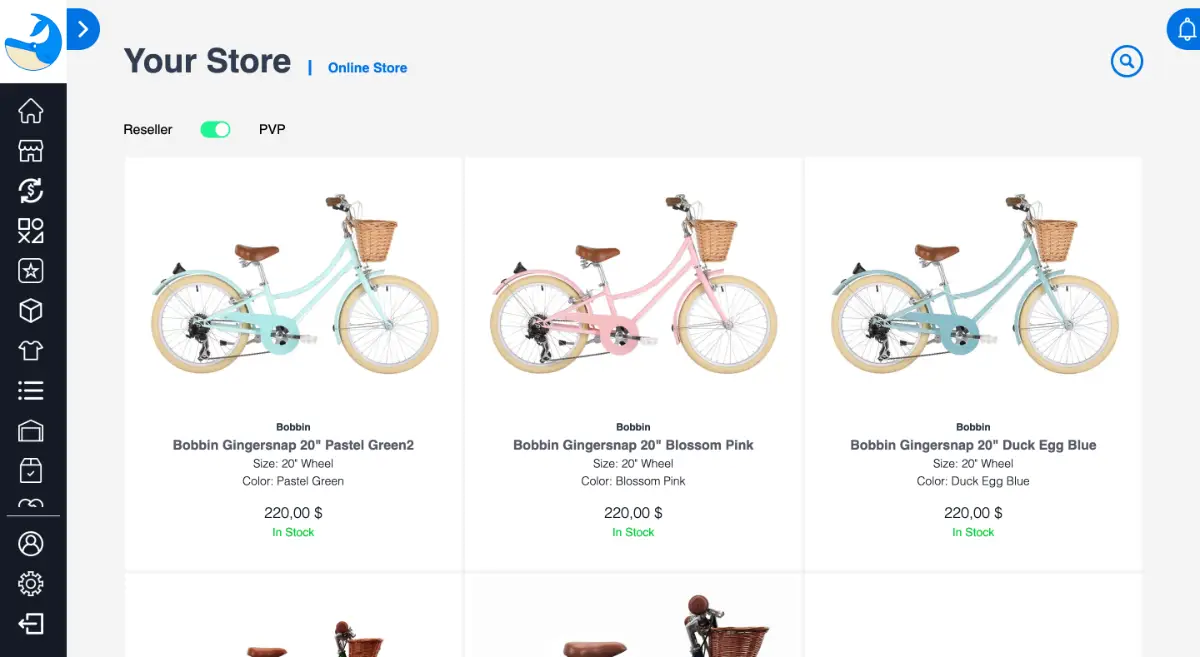This screenshot has width=1200, height=657.
Task: Open the bulleted list icon
Action: tap(31, 390)
